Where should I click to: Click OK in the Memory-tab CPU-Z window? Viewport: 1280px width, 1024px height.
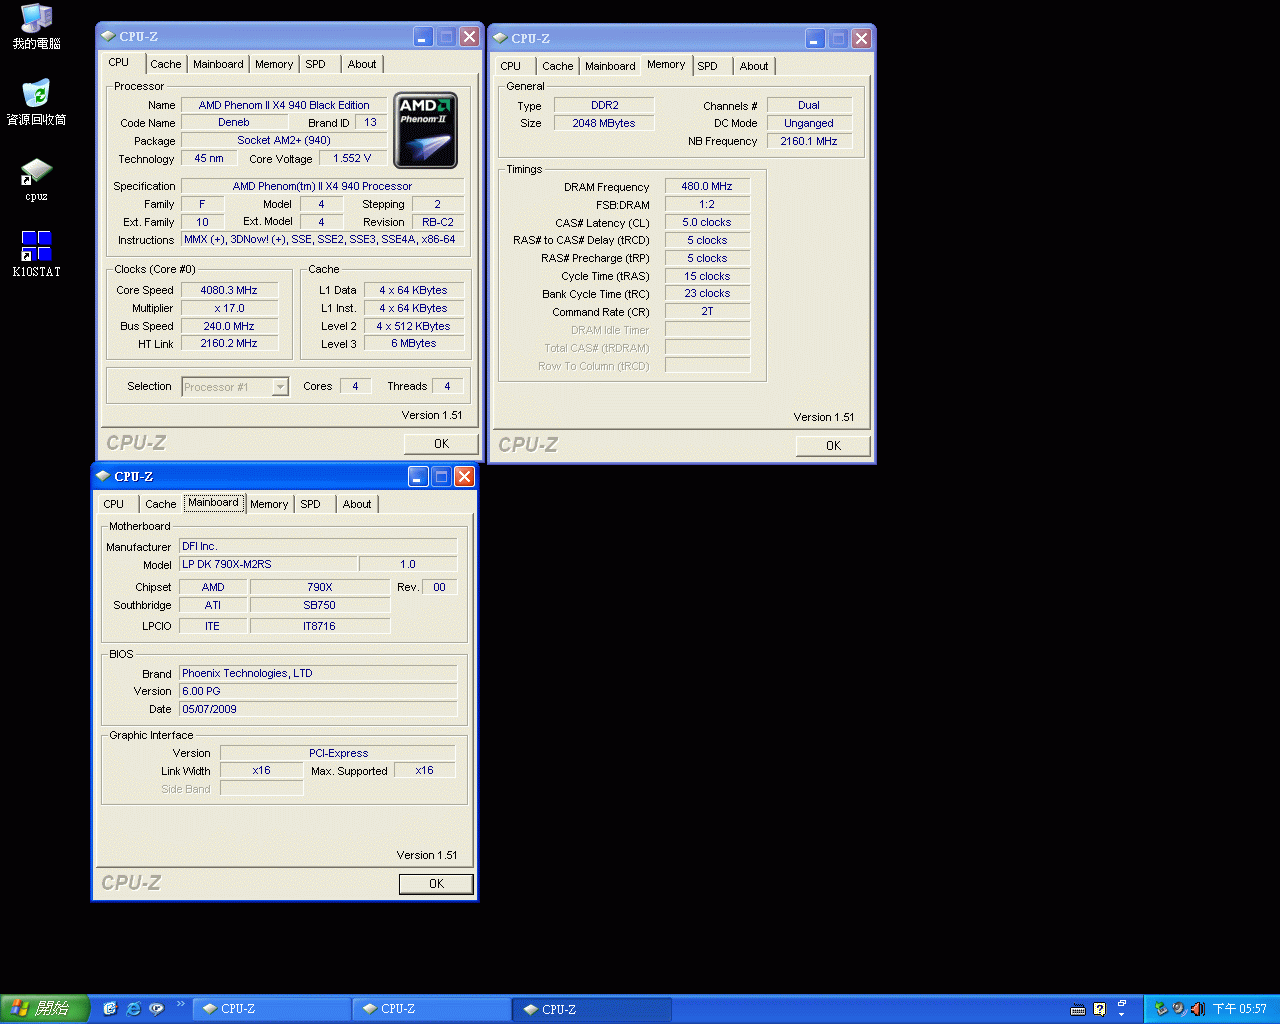tap(833, 446)
